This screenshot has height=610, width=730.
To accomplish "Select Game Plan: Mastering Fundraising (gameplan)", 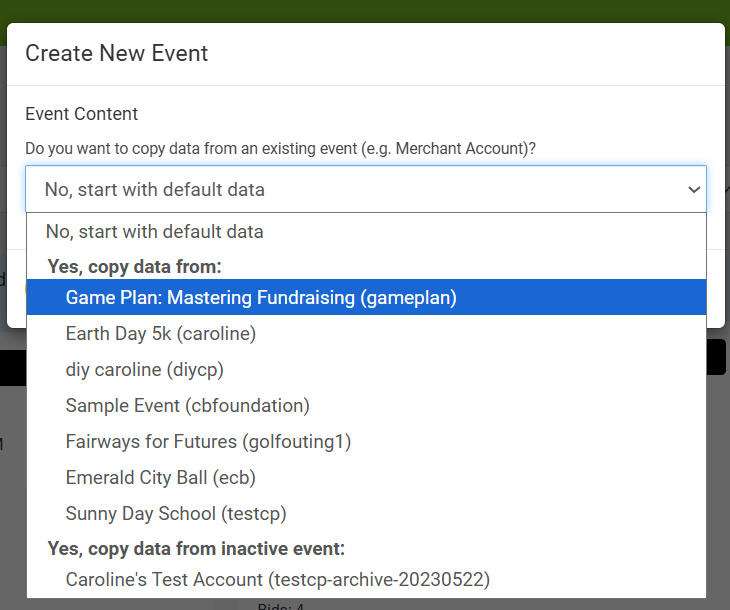I will (261, 298).
